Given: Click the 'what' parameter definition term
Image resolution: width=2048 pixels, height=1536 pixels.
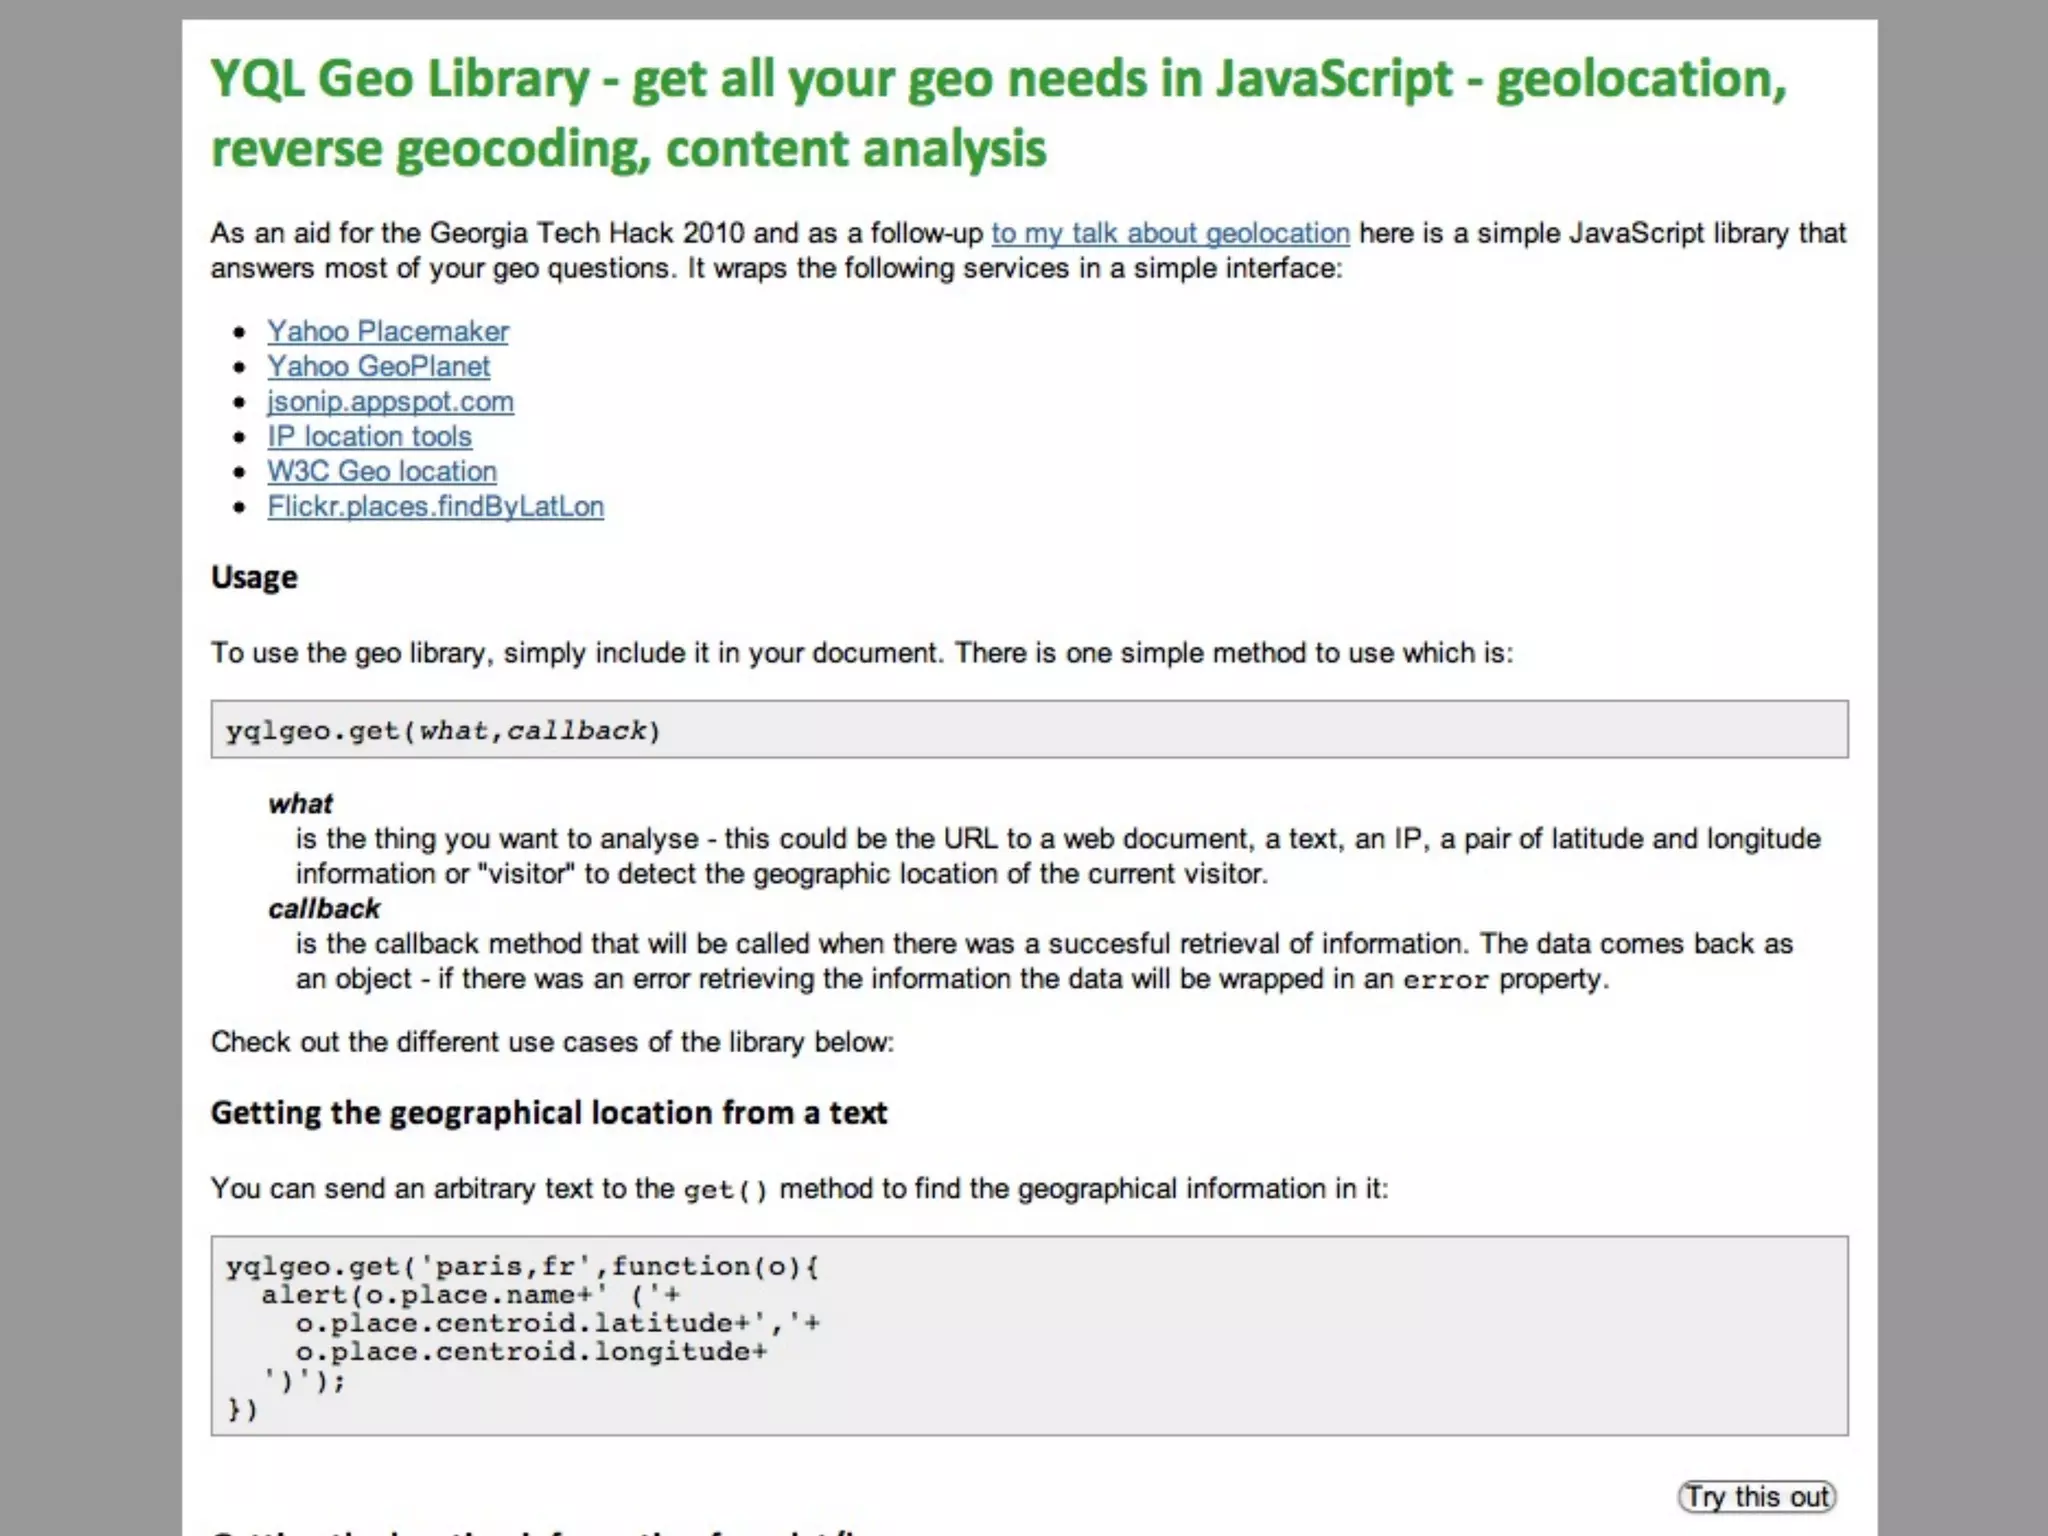Looking at the screenshot, I should coord(300,803).
